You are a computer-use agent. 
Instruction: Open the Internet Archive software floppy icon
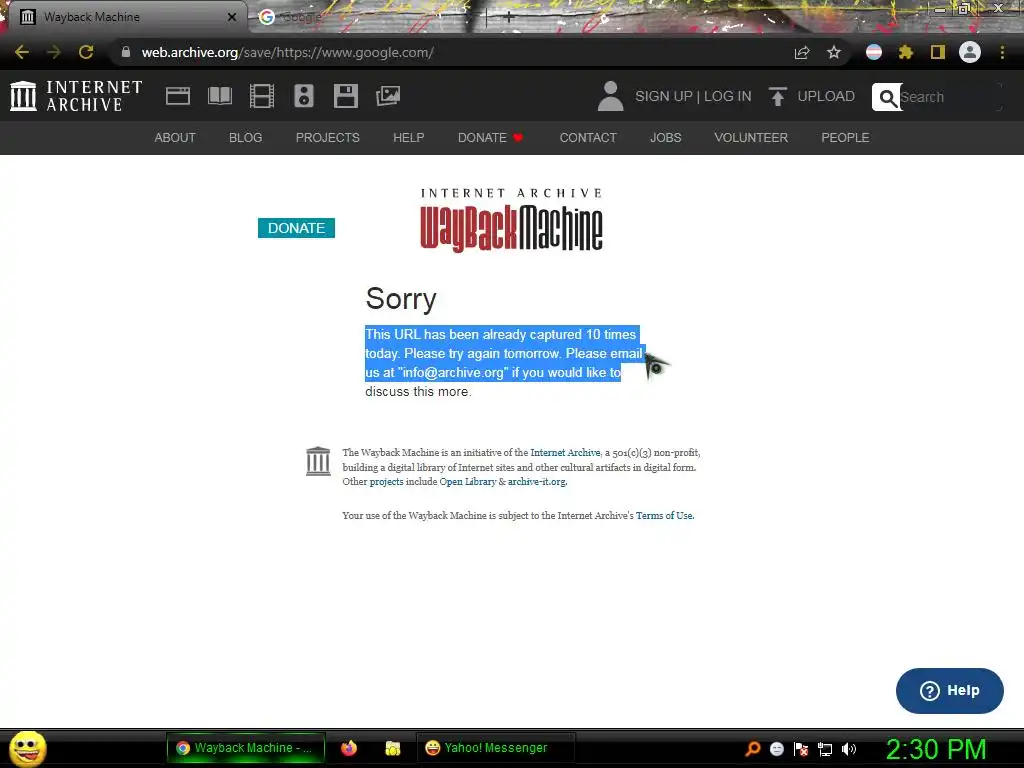click(x=345, y=96)
